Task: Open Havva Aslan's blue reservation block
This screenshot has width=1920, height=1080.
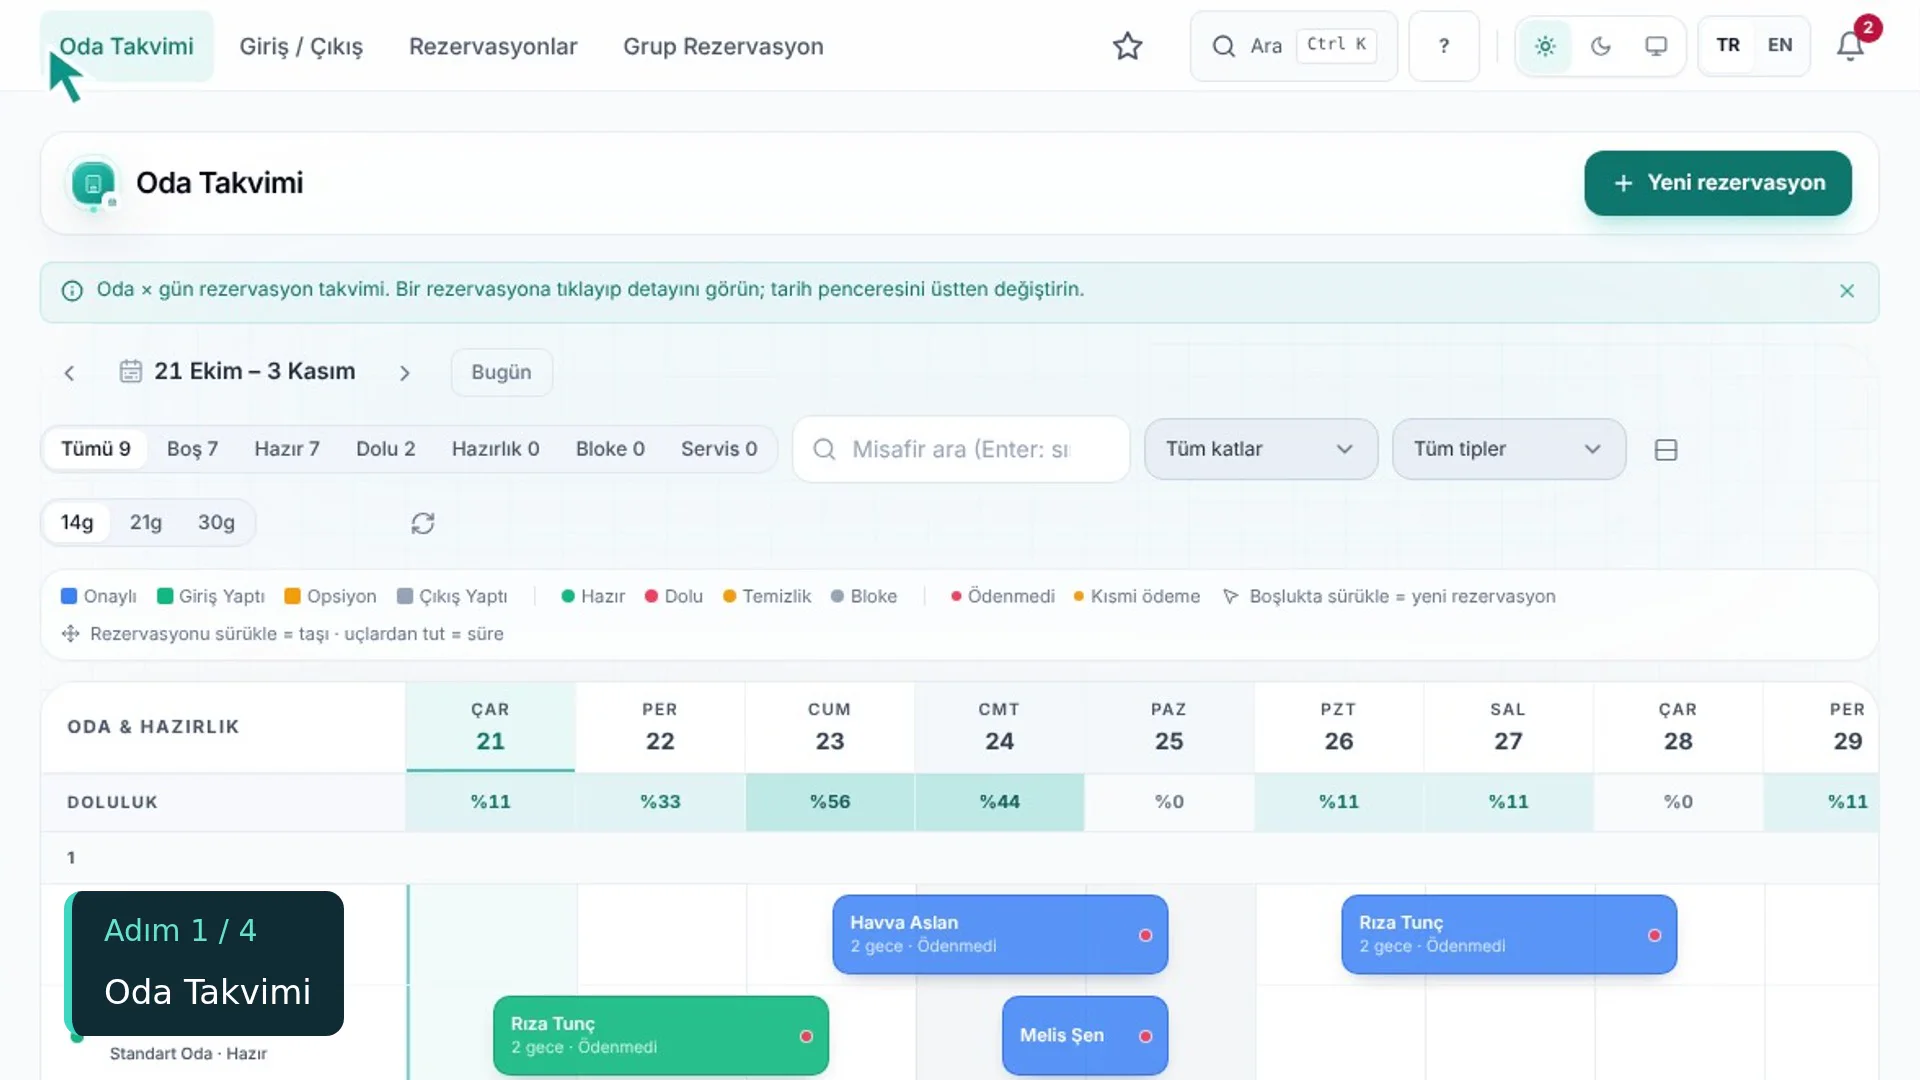Action: tap(1000, 934)
